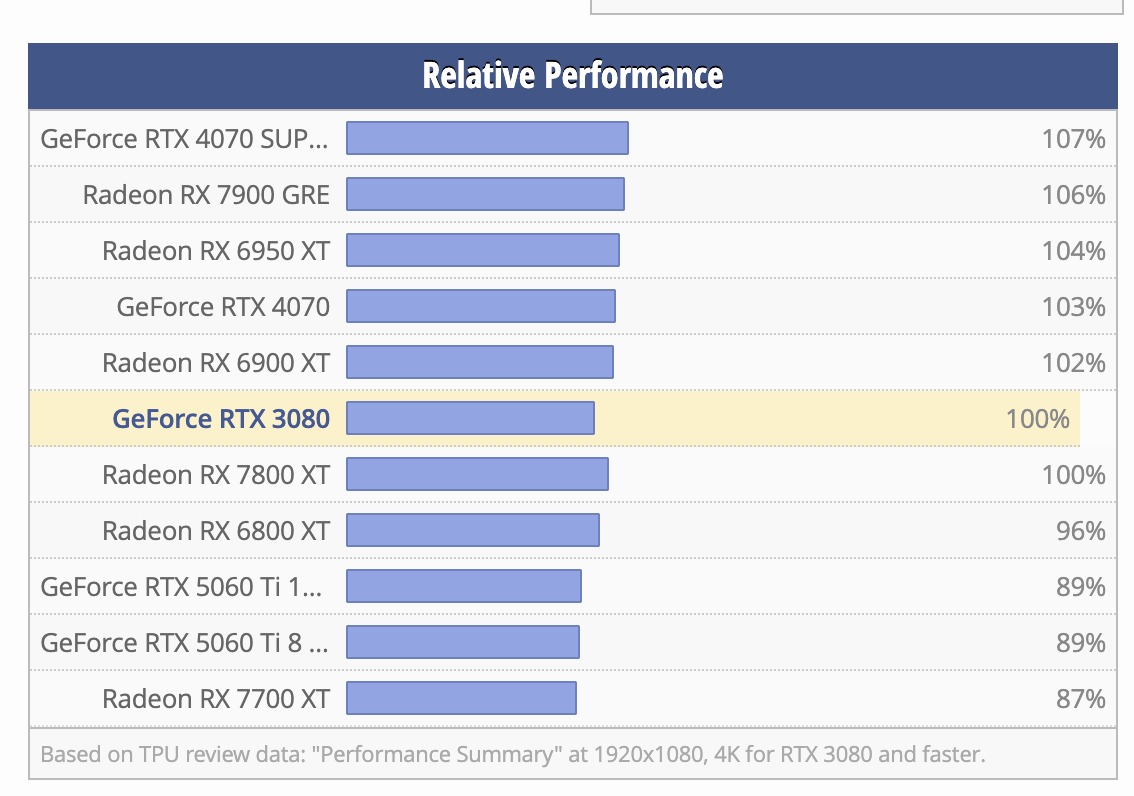Click the GeForce RTX 4070 SUP... performance bar

pos(487,138)
